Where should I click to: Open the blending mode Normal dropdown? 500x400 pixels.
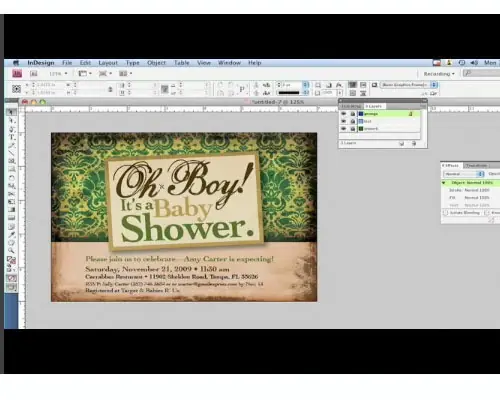pyautogui.click(x=464, y=174)
